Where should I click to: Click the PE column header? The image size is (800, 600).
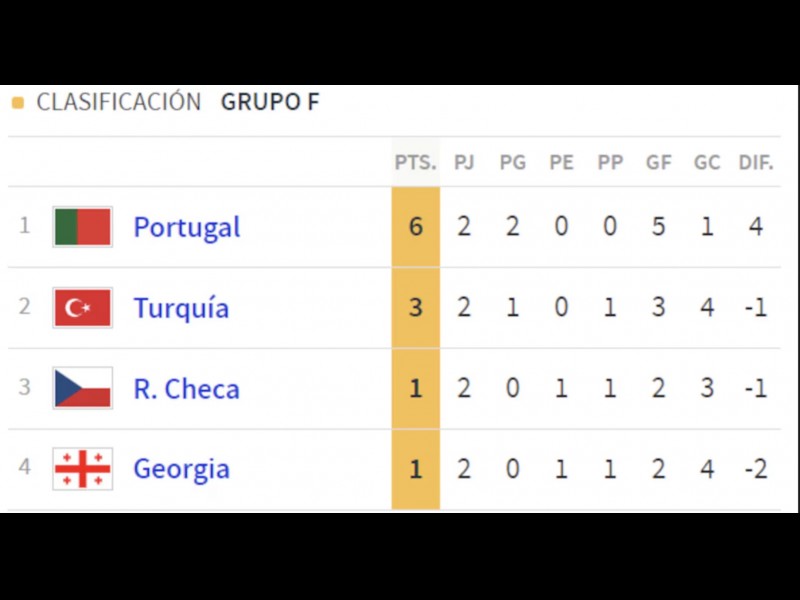click(561, 162)
